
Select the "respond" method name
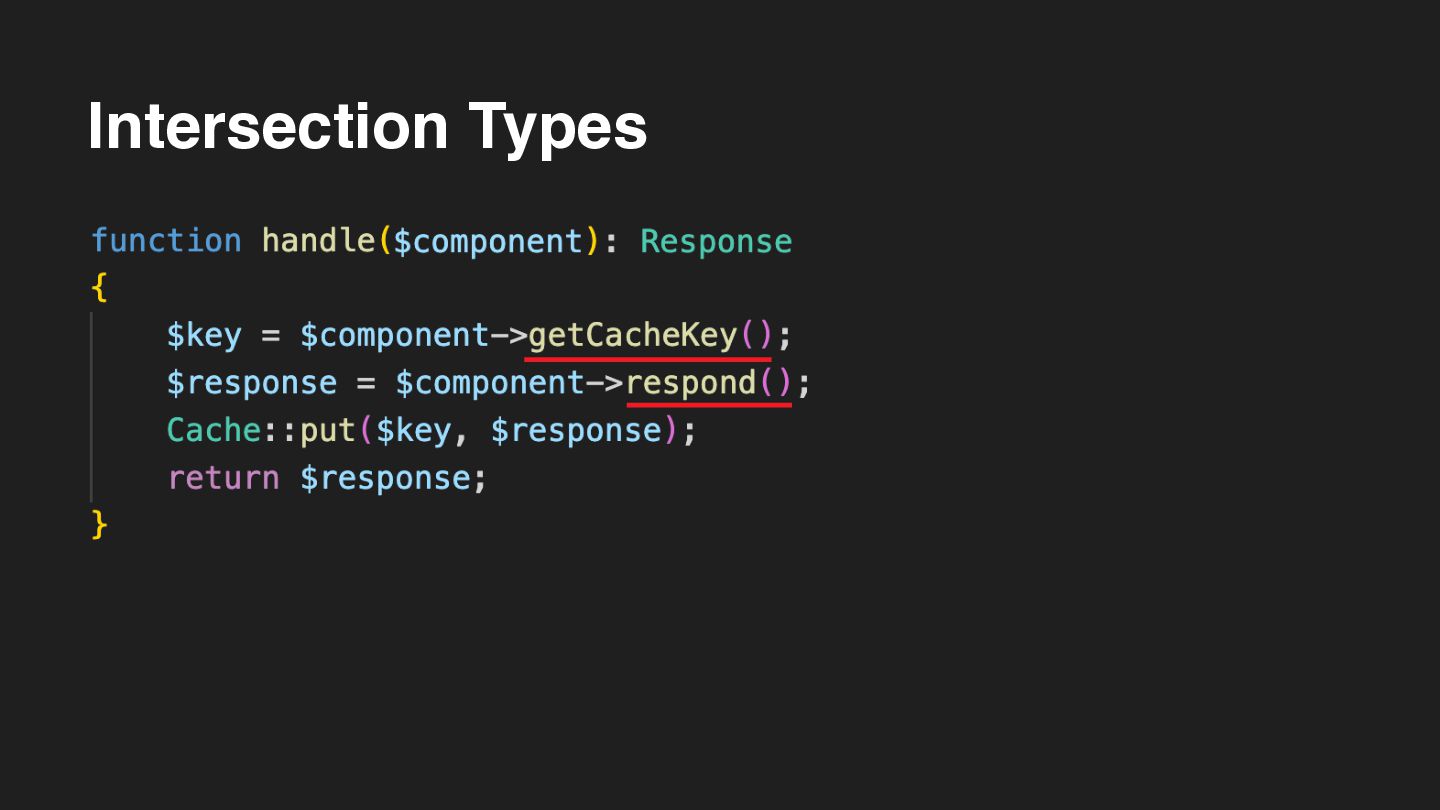(691, 383)
